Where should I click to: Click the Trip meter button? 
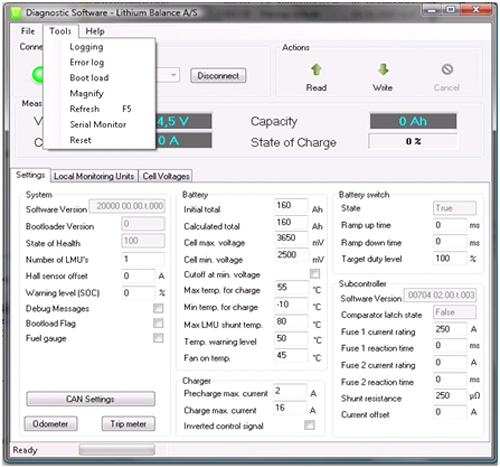pyautogui.click(x=128, y=424)
